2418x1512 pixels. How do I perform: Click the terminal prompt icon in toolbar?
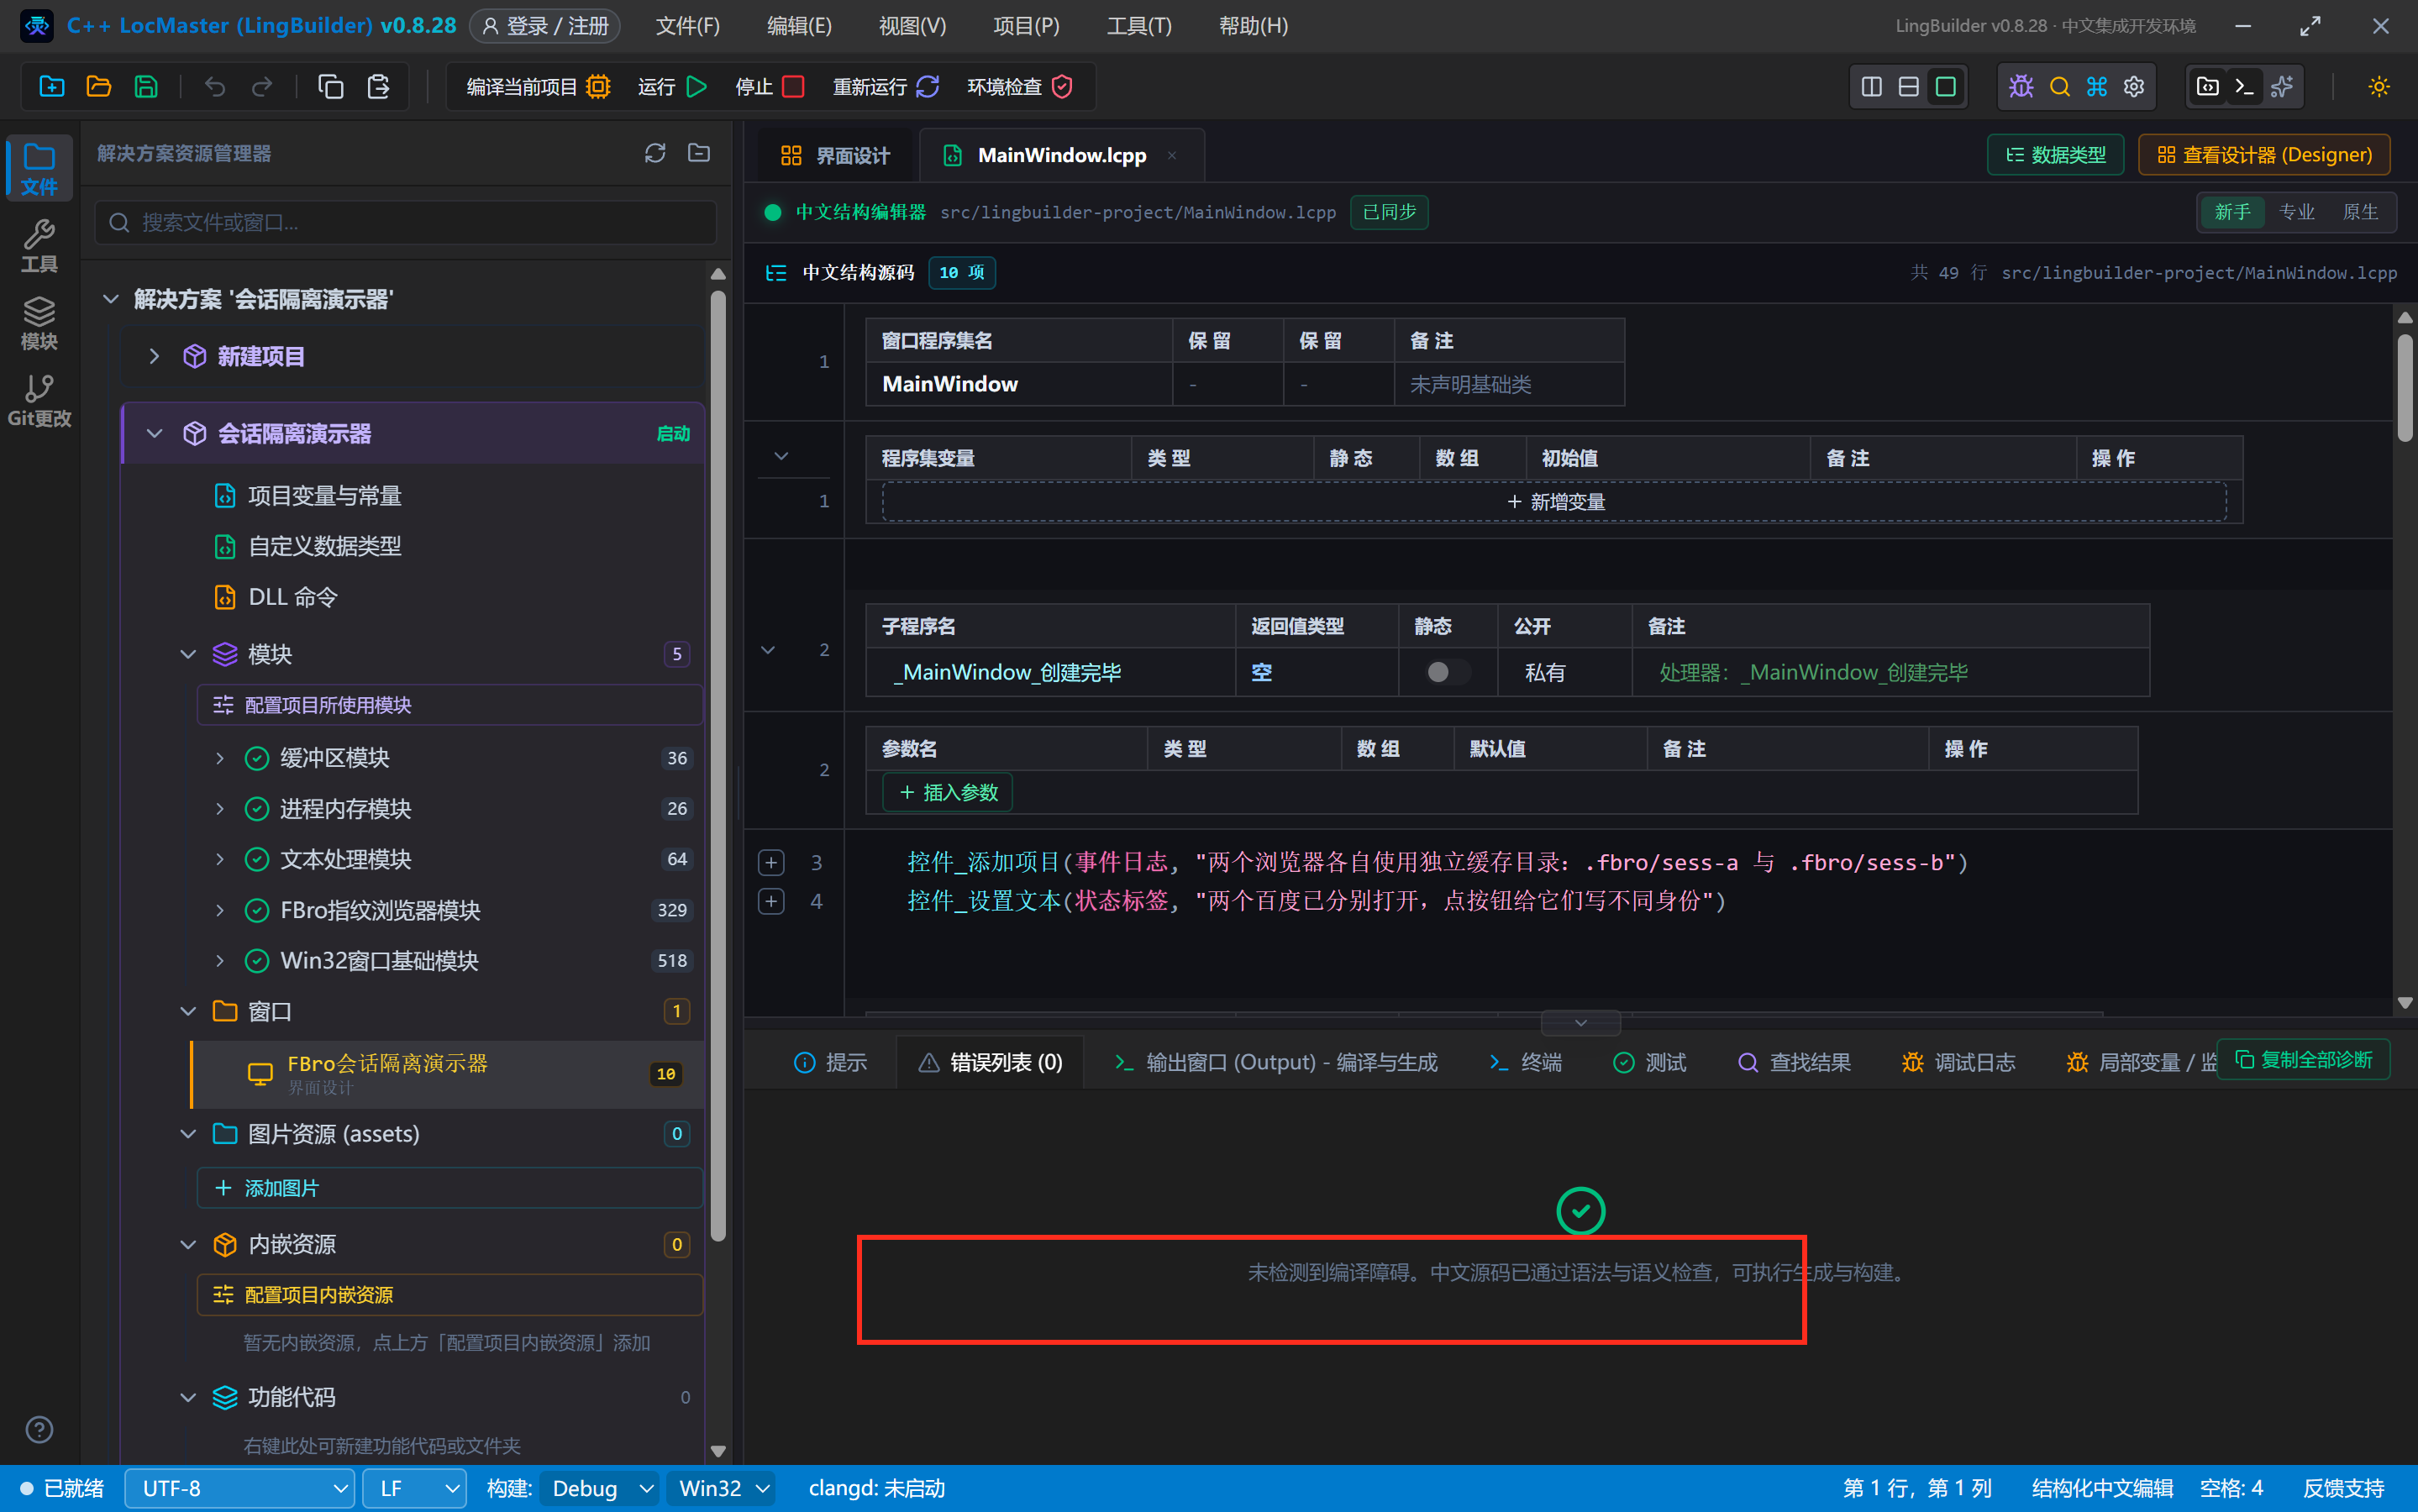[2244, 87]
